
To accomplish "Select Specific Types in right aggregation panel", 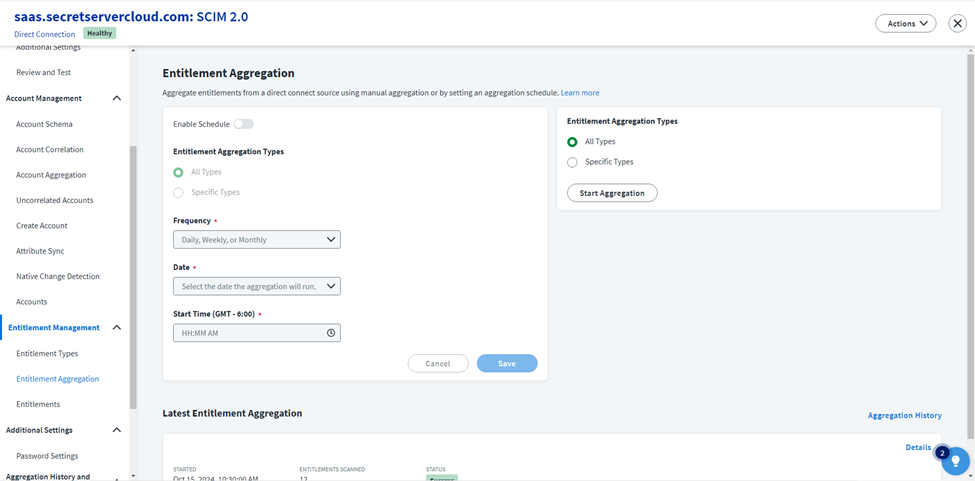I will (x=573, y=162).
